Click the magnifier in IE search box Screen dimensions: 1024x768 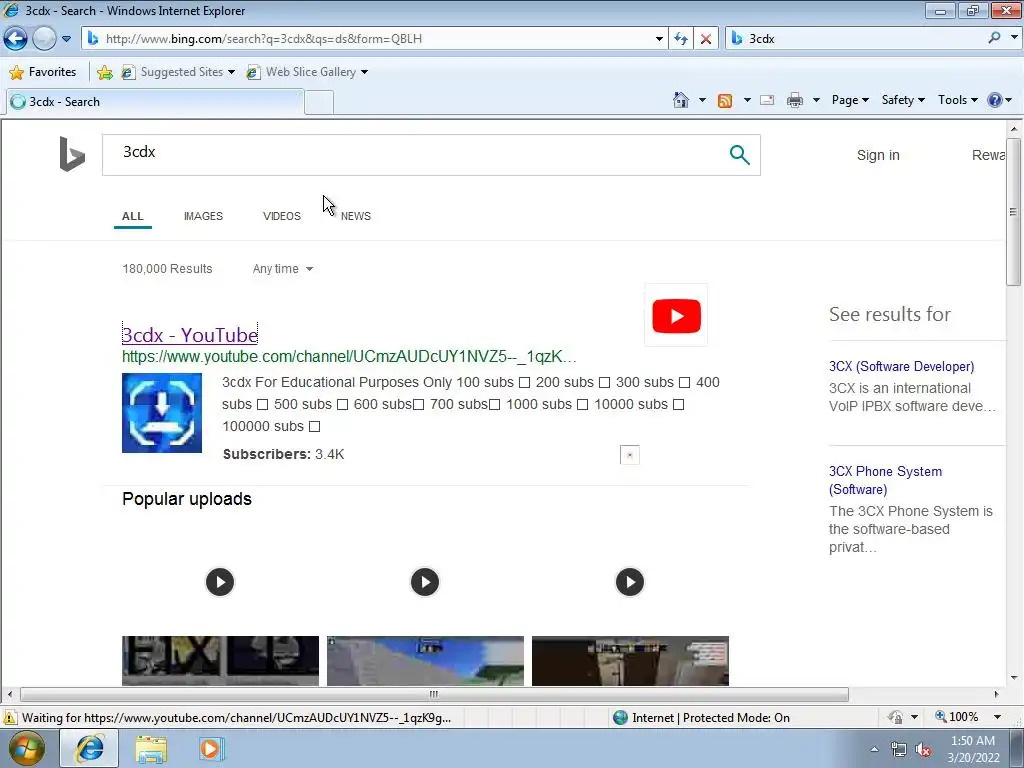pos(994,38)
